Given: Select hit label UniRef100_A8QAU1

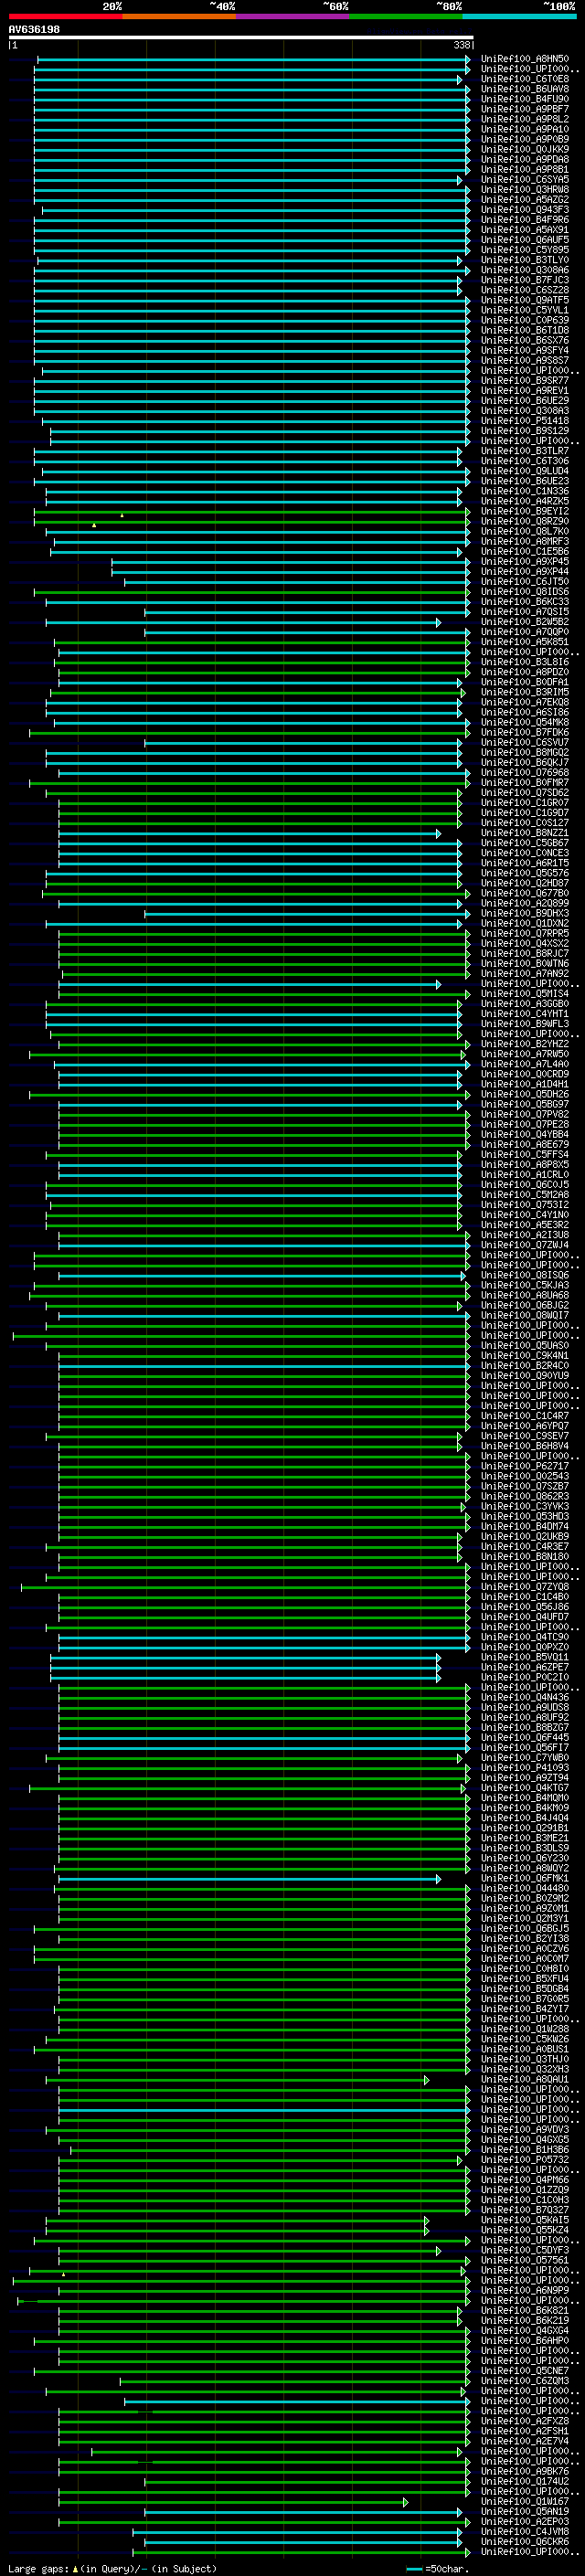Looking at the screenshot, I should pos(525,2079).
